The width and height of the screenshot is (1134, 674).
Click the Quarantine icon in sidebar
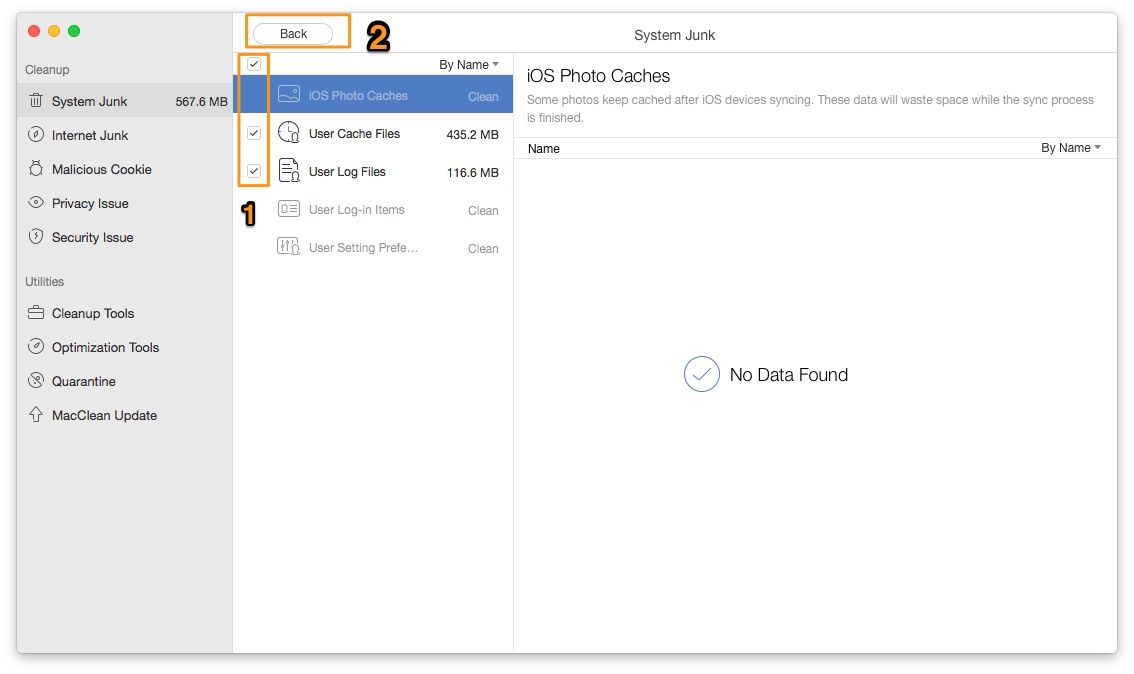[x=36, y=380]
